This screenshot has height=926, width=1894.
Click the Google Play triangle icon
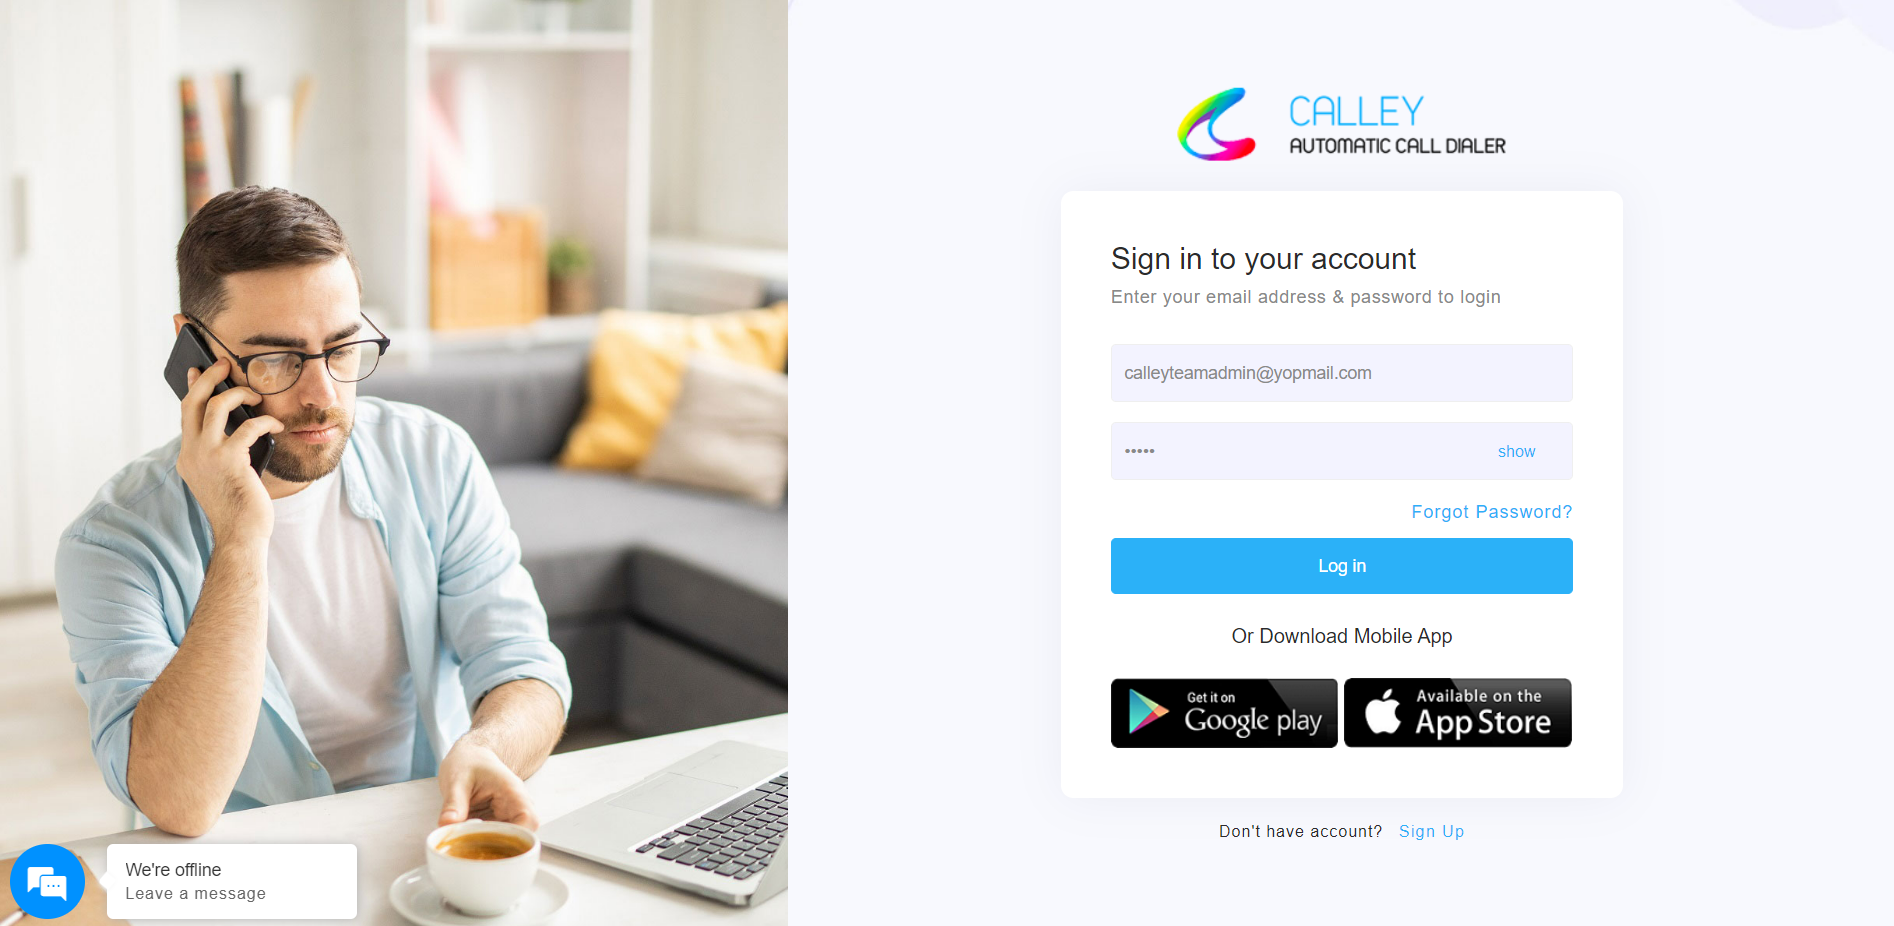click(x=1148, y=712)
